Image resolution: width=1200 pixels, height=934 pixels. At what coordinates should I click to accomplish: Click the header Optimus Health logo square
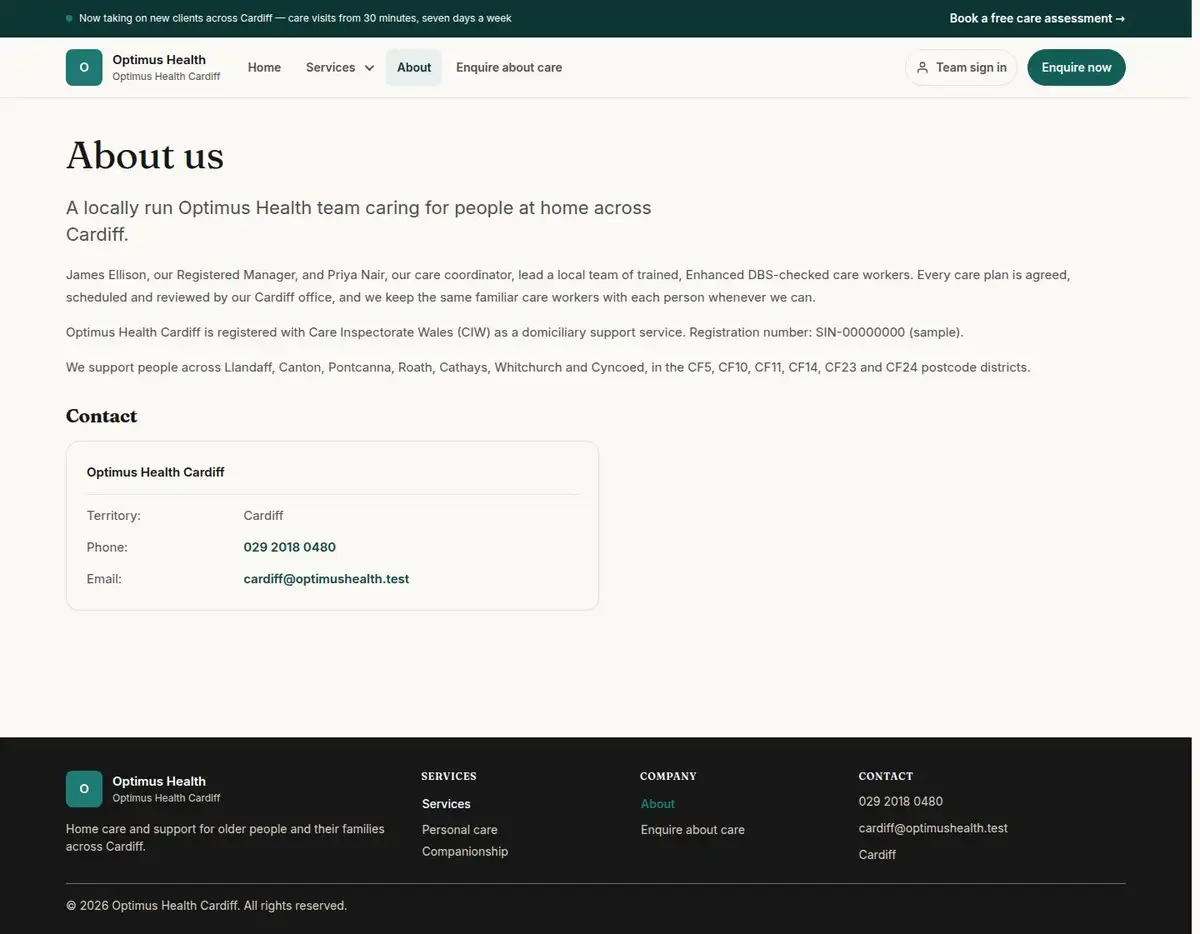tap(84, 68)
